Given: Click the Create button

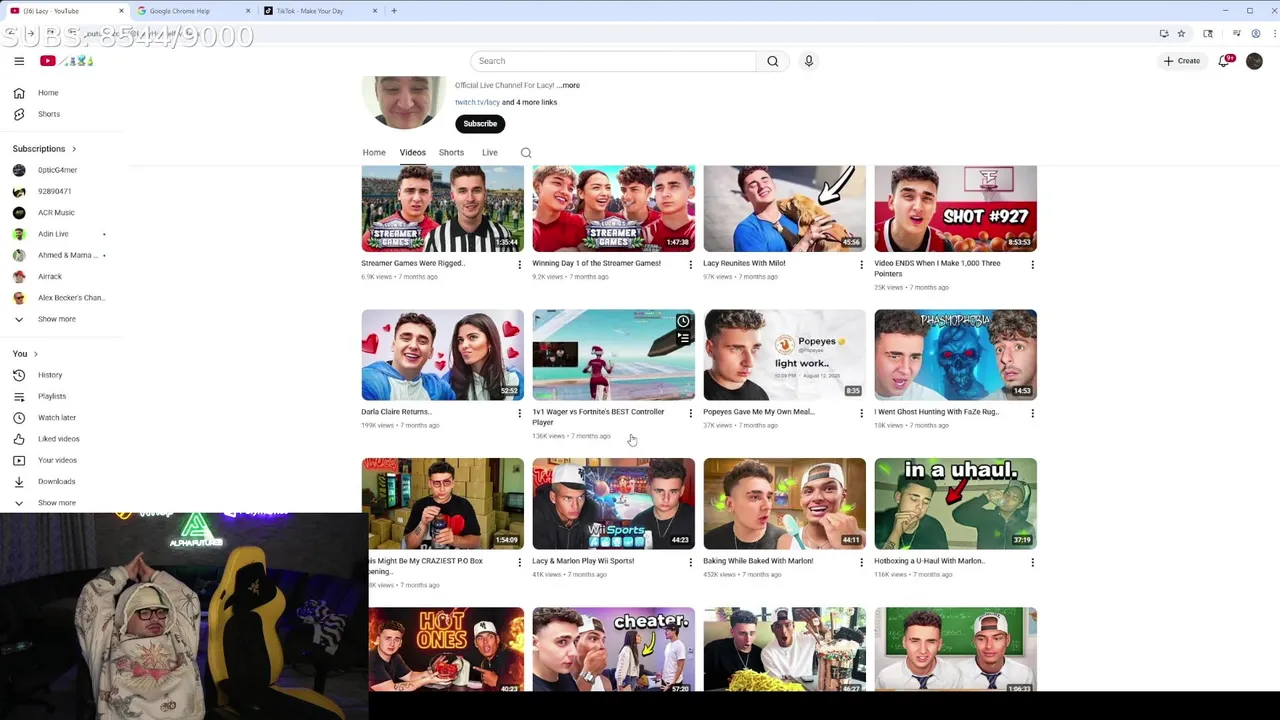Looking at the screenshot, I should tap(1182, 61).
